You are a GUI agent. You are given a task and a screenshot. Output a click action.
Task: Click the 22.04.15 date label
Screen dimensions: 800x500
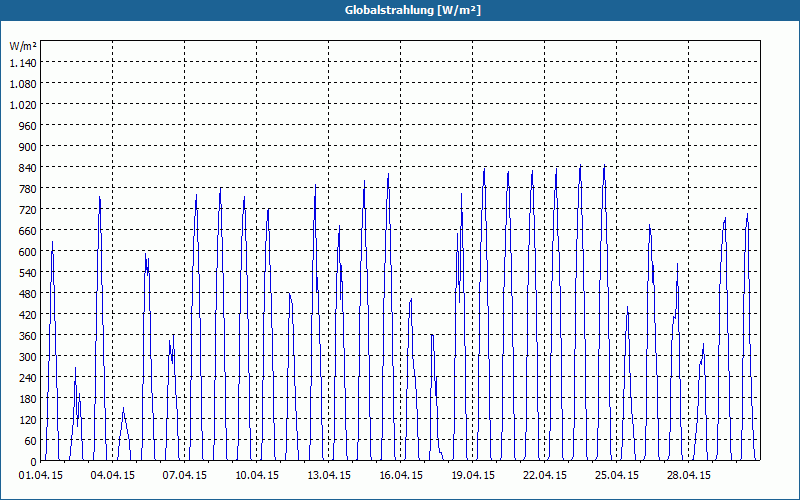[544, 476]
